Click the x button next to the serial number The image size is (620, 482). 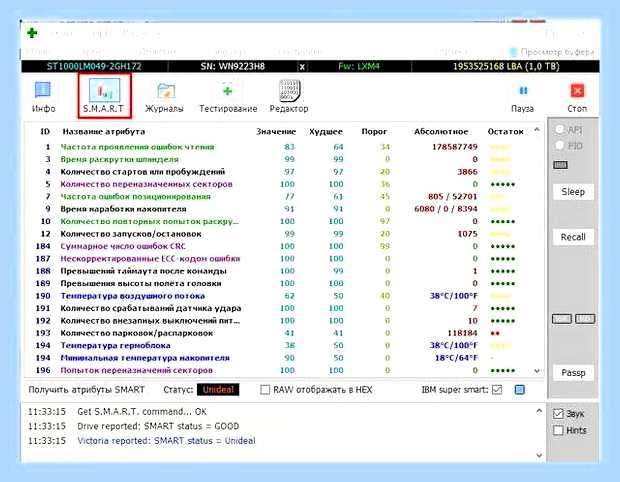click(302, 66)
